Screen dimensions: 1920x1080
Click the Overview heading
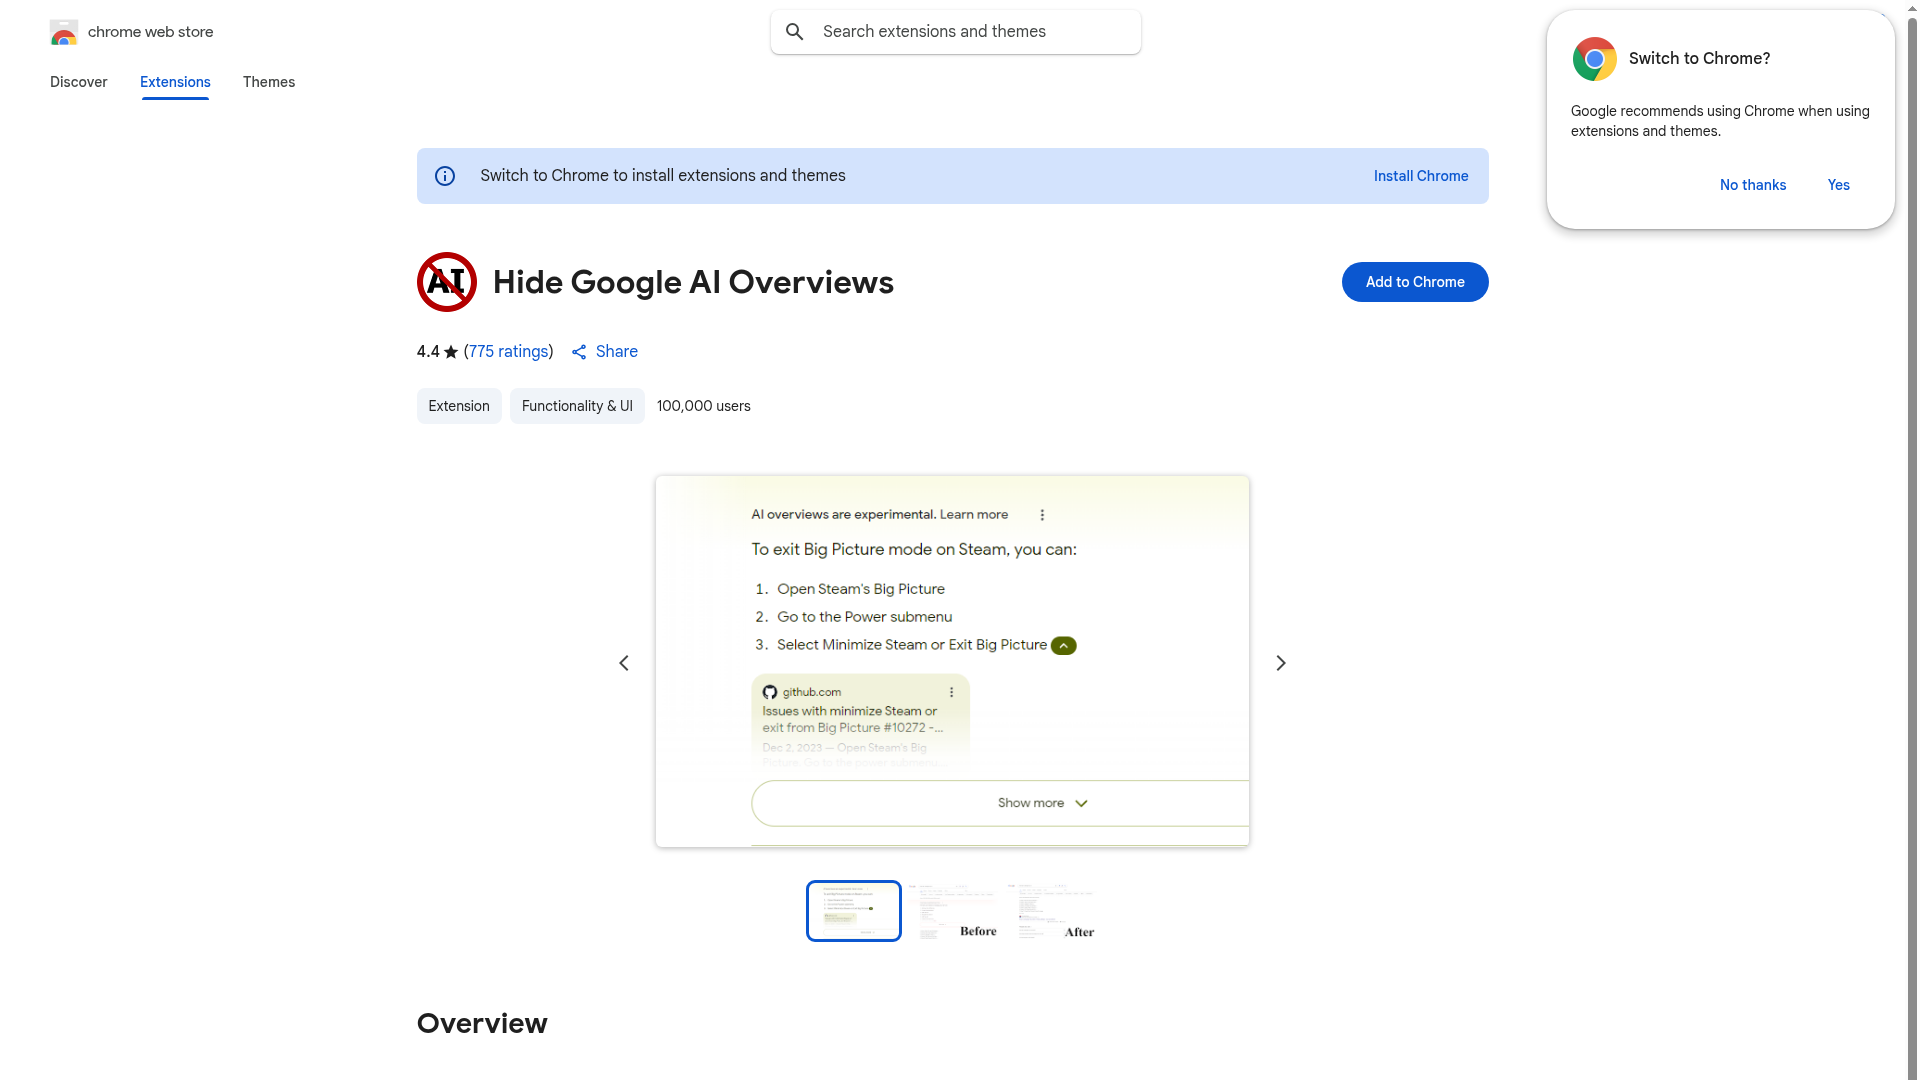click(482, 1023)
